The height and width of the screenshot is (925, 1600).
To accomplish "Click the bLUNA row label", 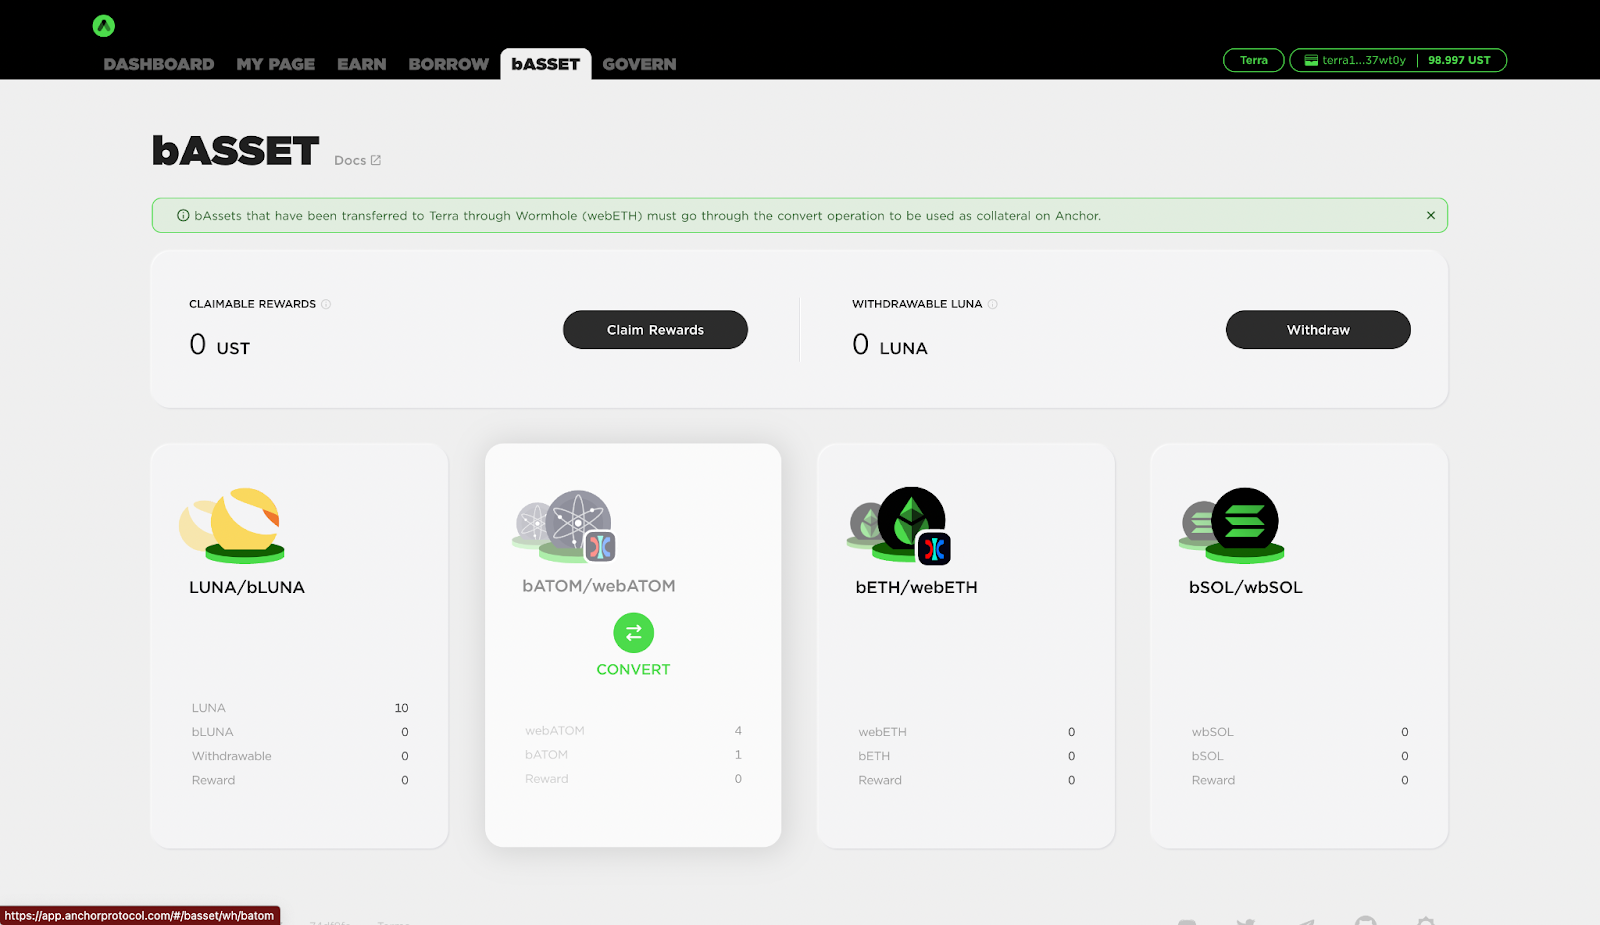I will point(213,732).
